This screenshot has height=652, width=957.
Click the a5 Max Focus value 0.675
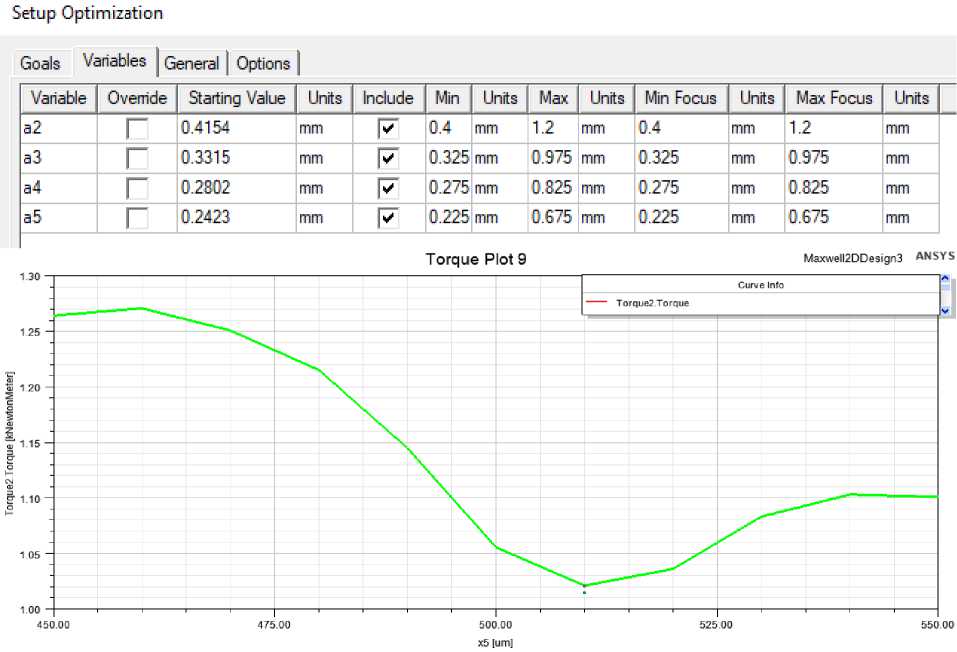pyautogui.click(x=834, y=218)
